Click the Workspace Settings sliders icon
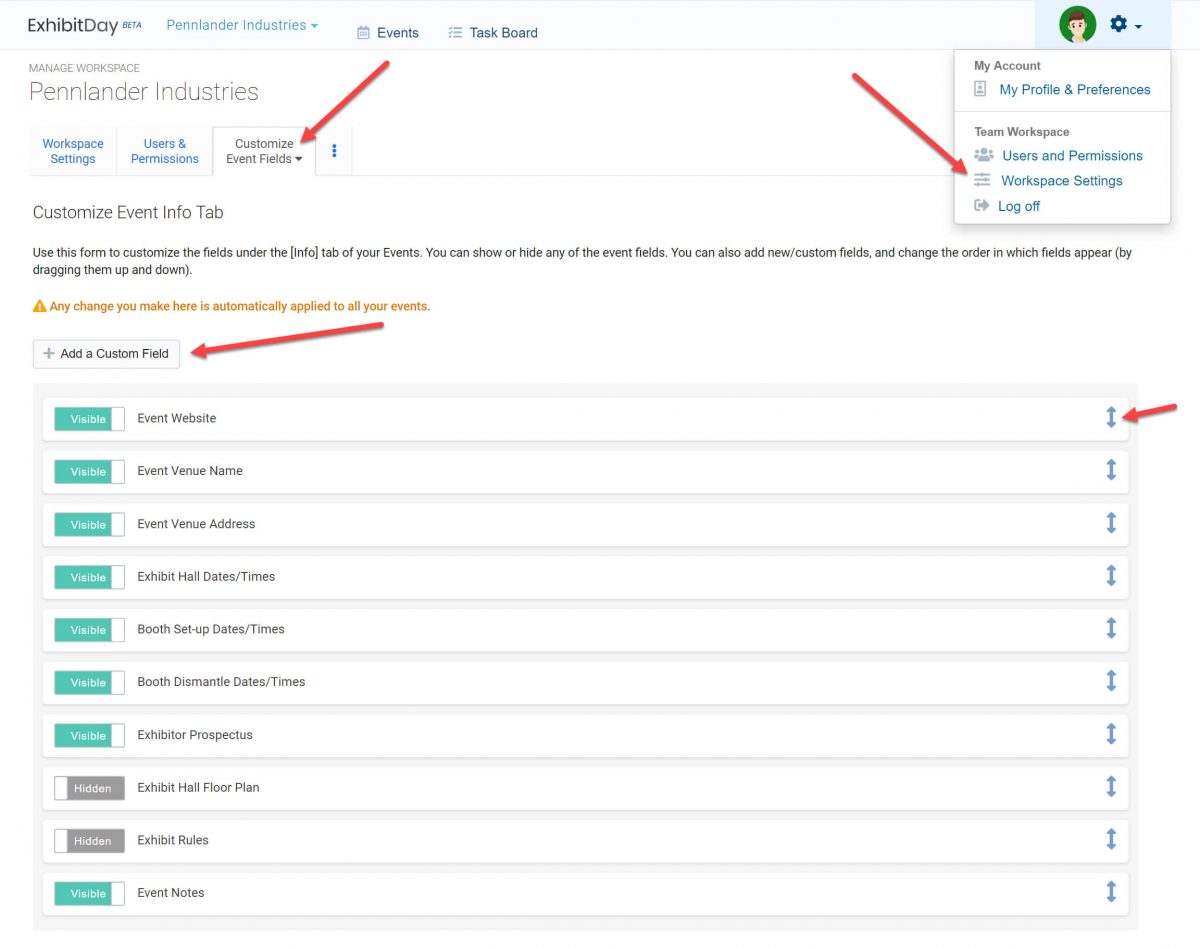This screenshot has height=948, width=1200. [982, 180]
